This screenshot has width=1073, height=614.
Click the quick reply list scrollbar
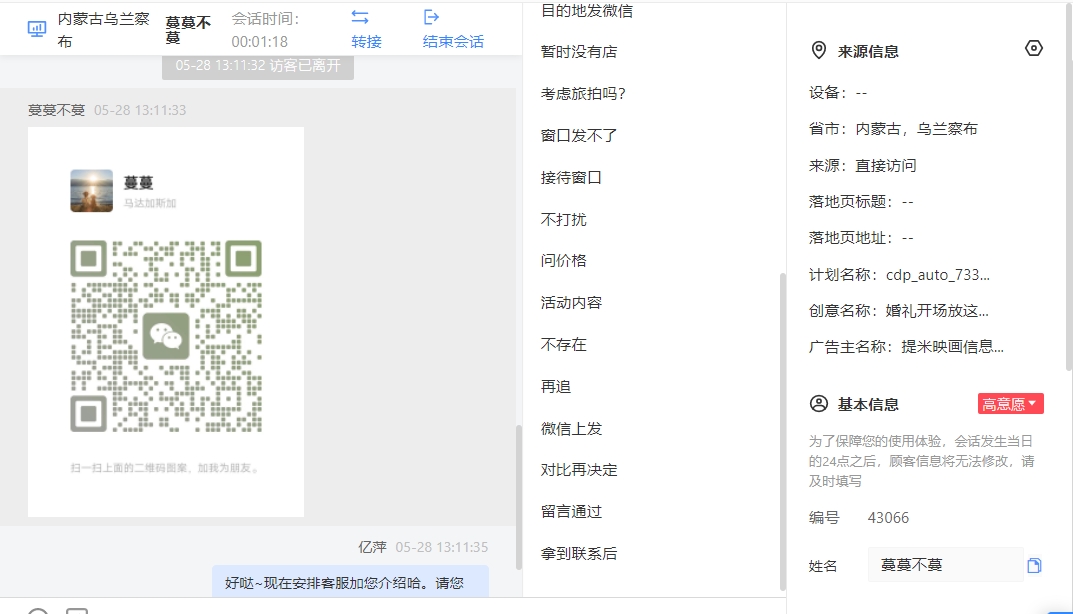pyautogui.click(x=782, y=431)
